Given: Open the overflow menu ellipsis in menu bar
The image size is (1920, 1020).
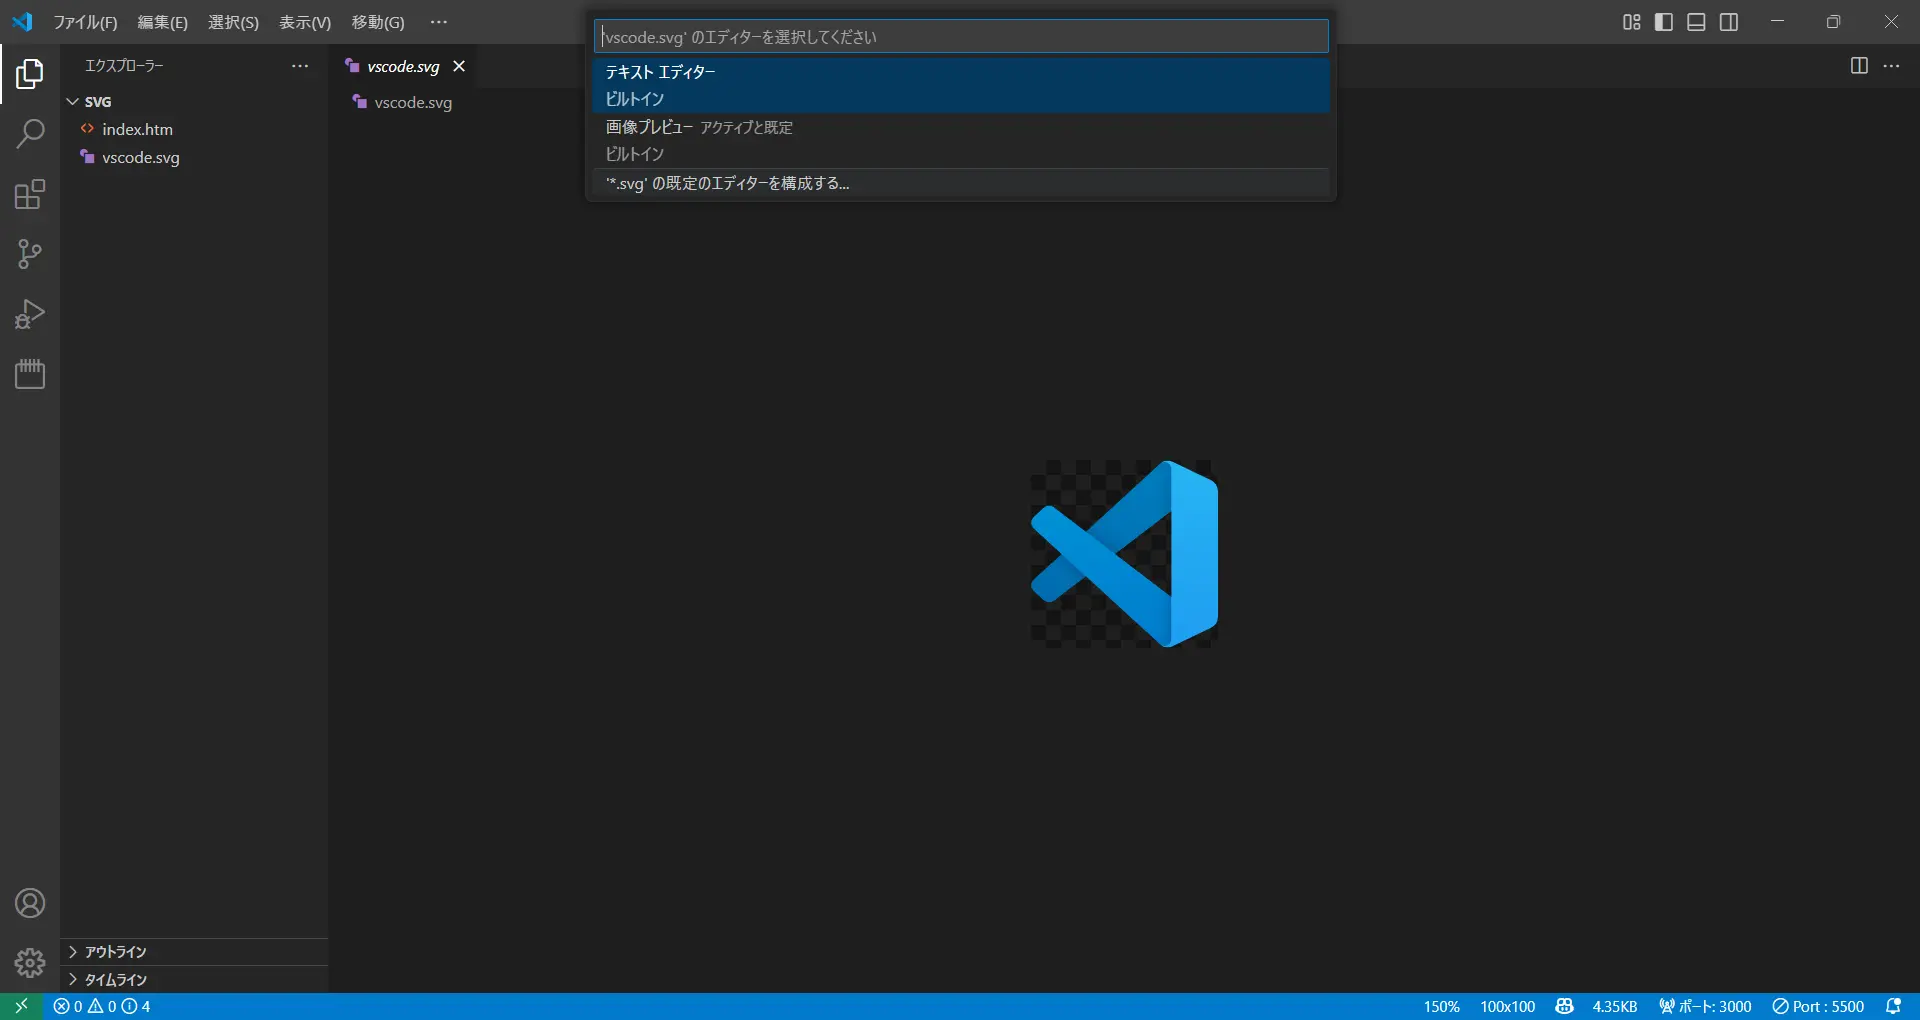Looking at the screenshot, I should (x=439, y=22).
